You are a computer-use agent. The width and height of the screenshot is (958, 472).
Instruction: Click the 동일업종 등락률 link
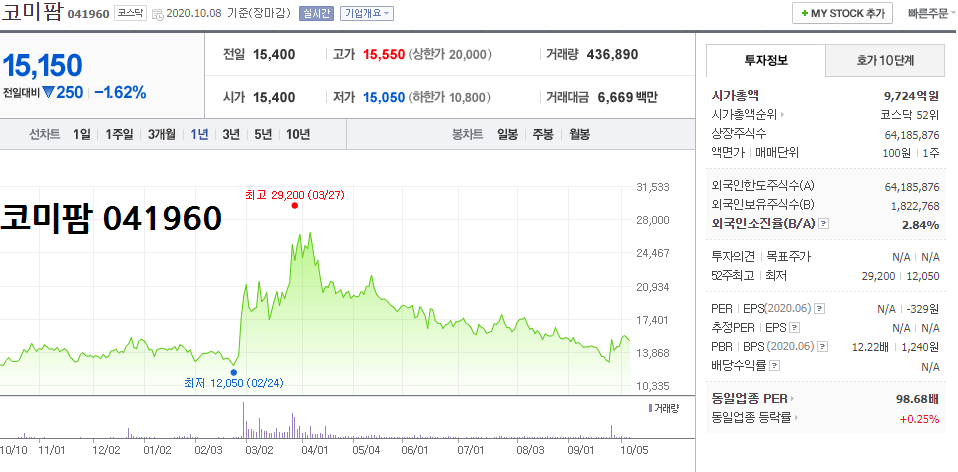[751, 418]
